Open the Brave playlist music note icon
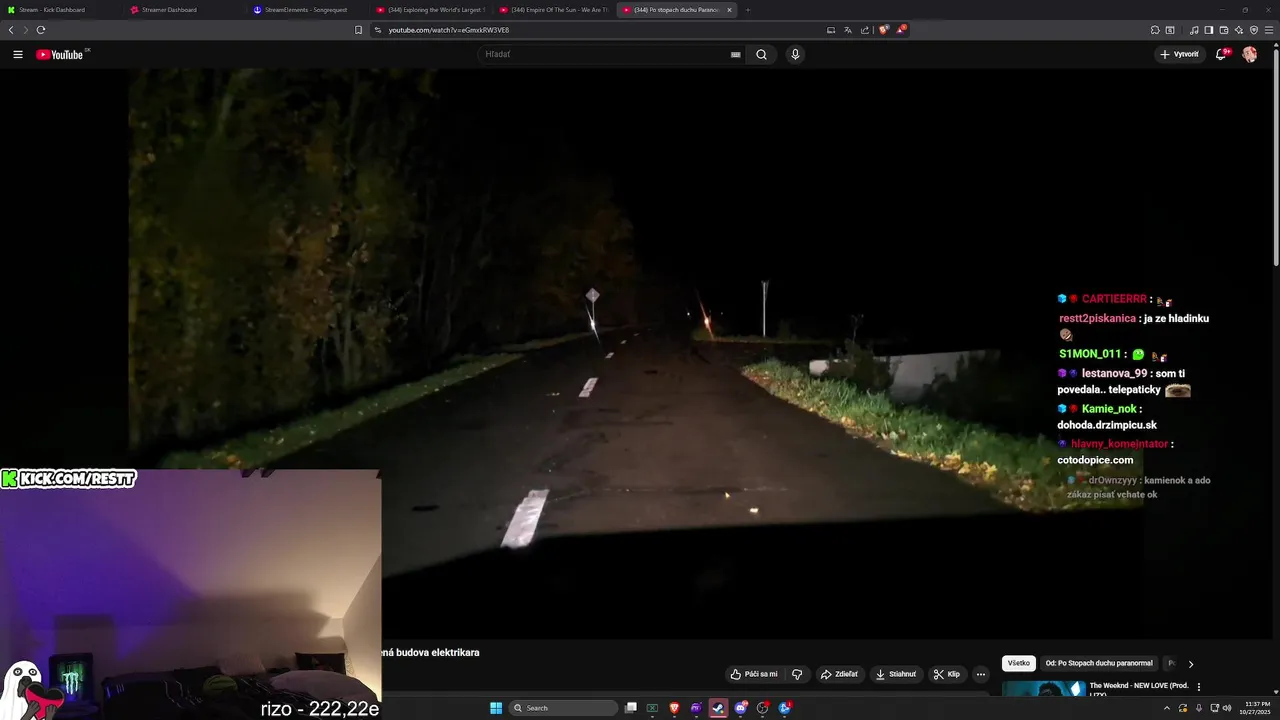Screen dimensions: 1280x720 tap(1194, 30)
